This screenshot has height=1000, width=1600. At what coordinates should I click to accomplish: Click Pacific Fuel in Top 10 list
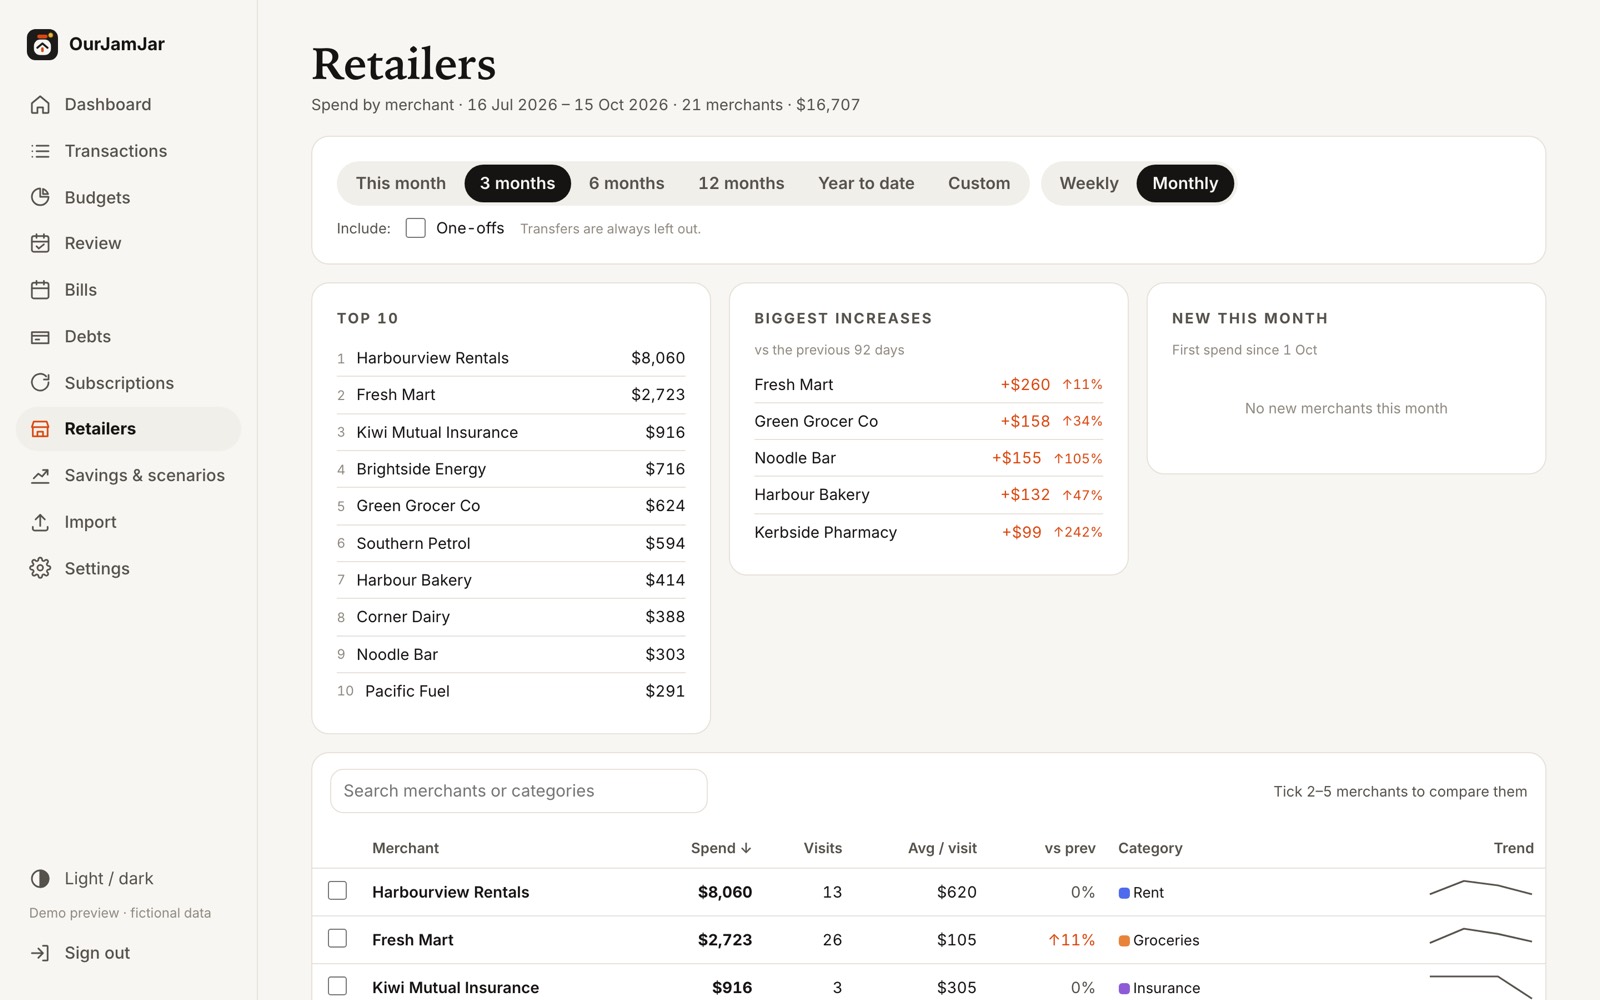407,691
